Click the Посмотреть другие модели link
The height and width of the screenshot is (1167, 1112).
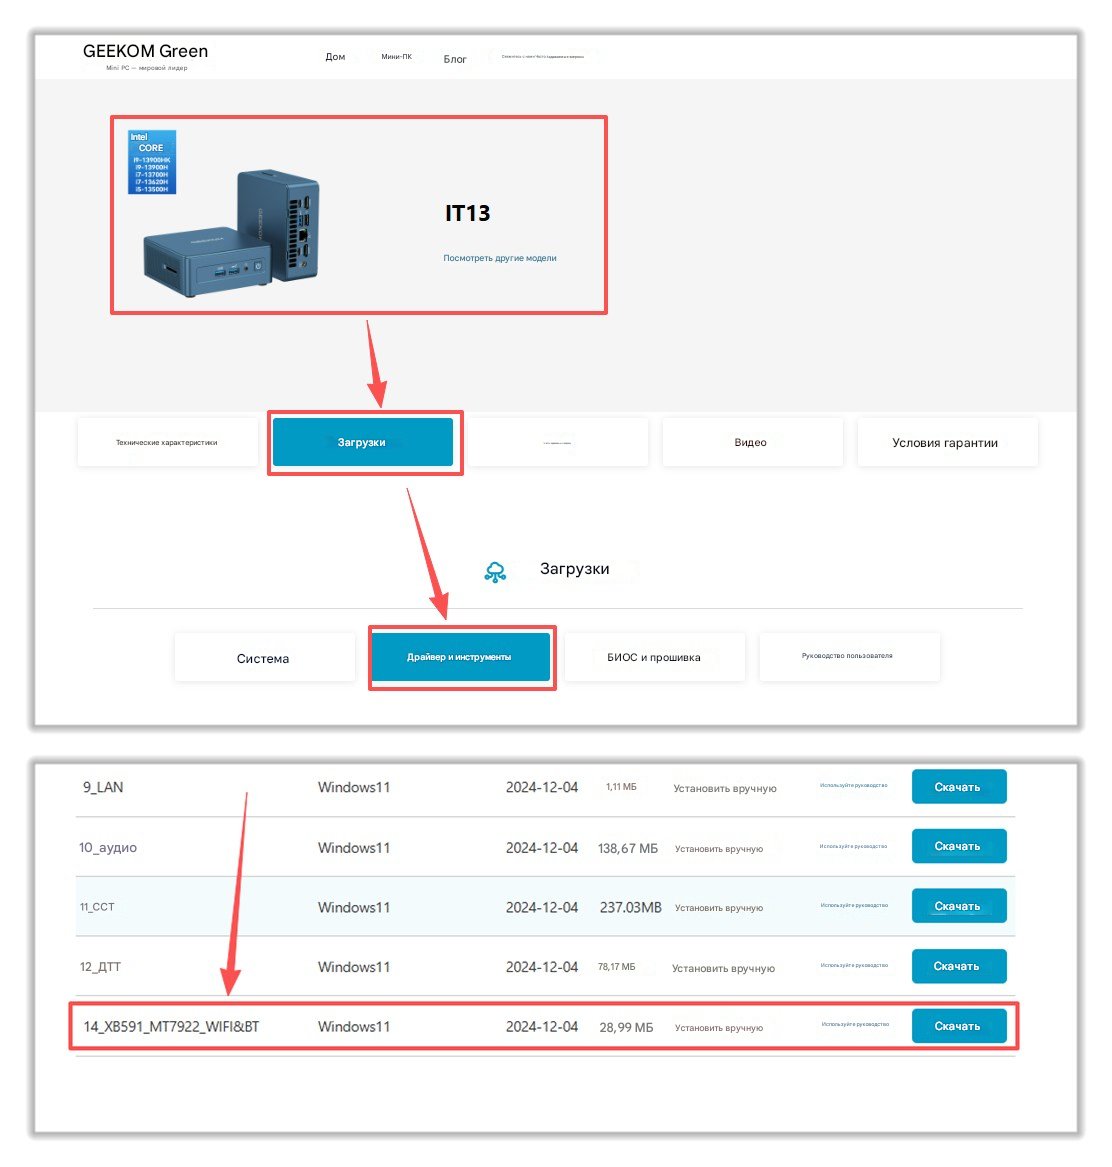[x=500, y=258]
